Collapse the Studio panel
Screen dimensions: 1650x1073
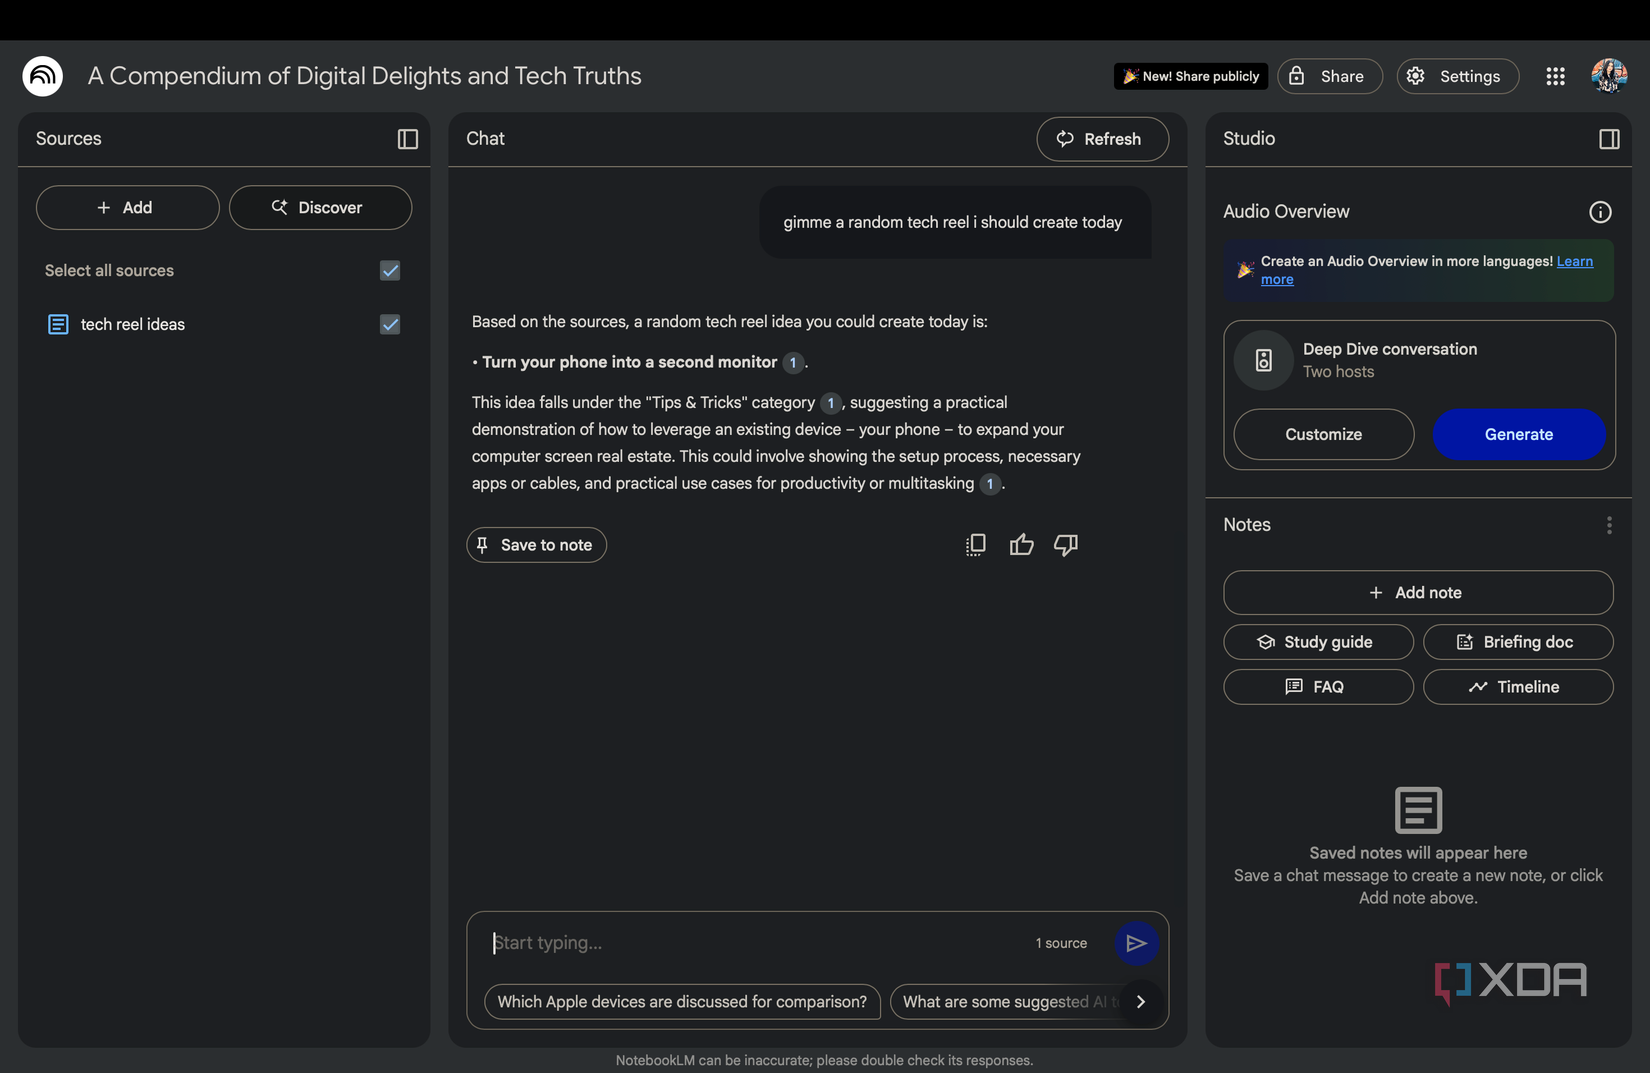[1609, 139]
